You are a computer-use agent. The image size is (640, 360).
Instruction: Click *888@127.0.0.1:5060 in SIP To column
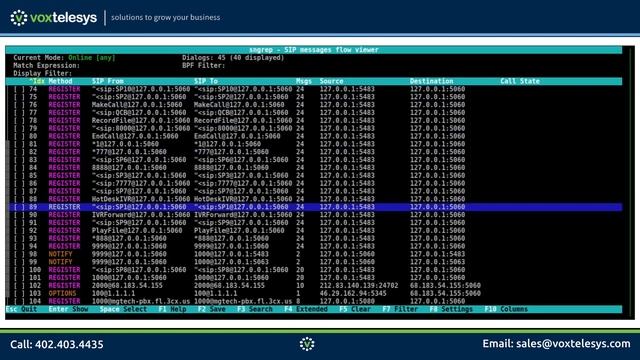231,238
